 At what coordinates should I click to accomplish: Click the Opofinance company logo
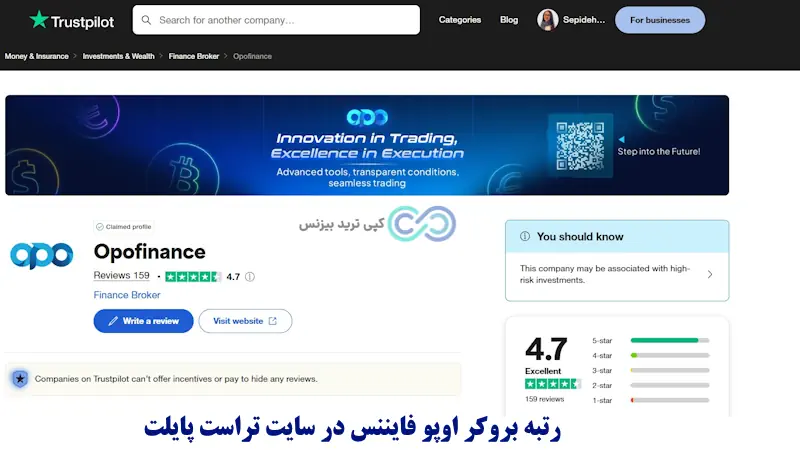(41, 255)
